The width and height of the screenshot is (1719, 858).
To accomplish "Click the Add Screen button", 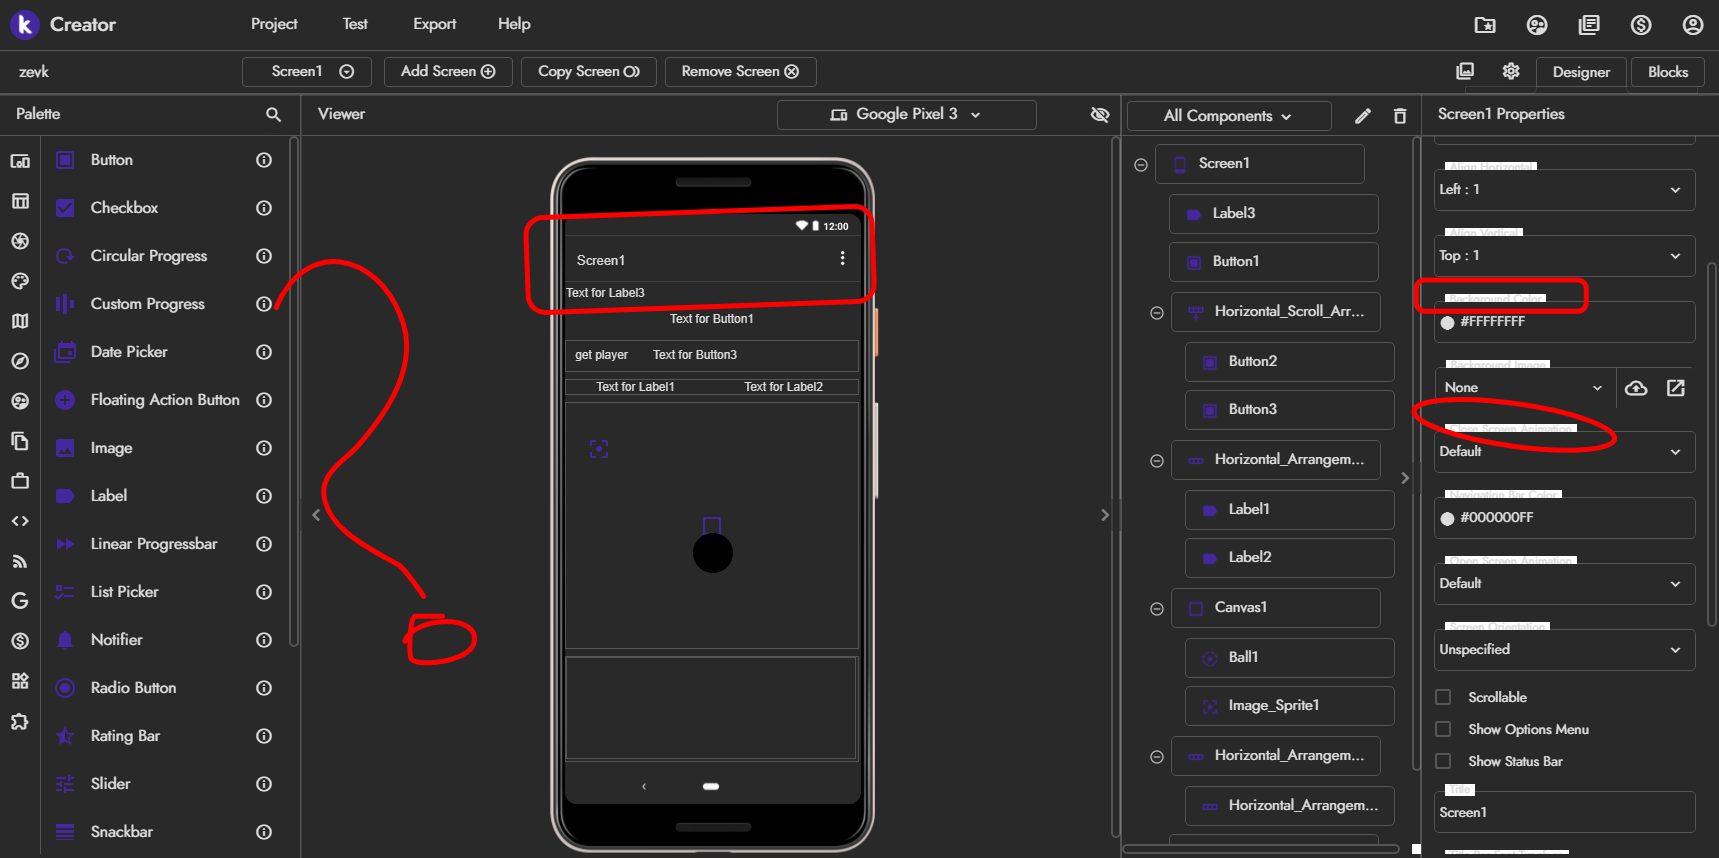I will 448,72.
